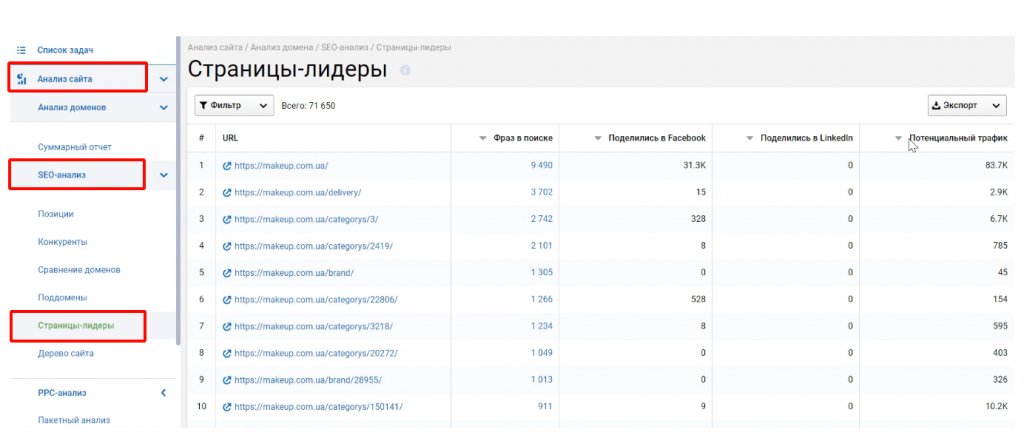This screenshot has width=1024, height=438.
Task: Open Поддомены in sidebar
Action: click(x=63, y=298)
